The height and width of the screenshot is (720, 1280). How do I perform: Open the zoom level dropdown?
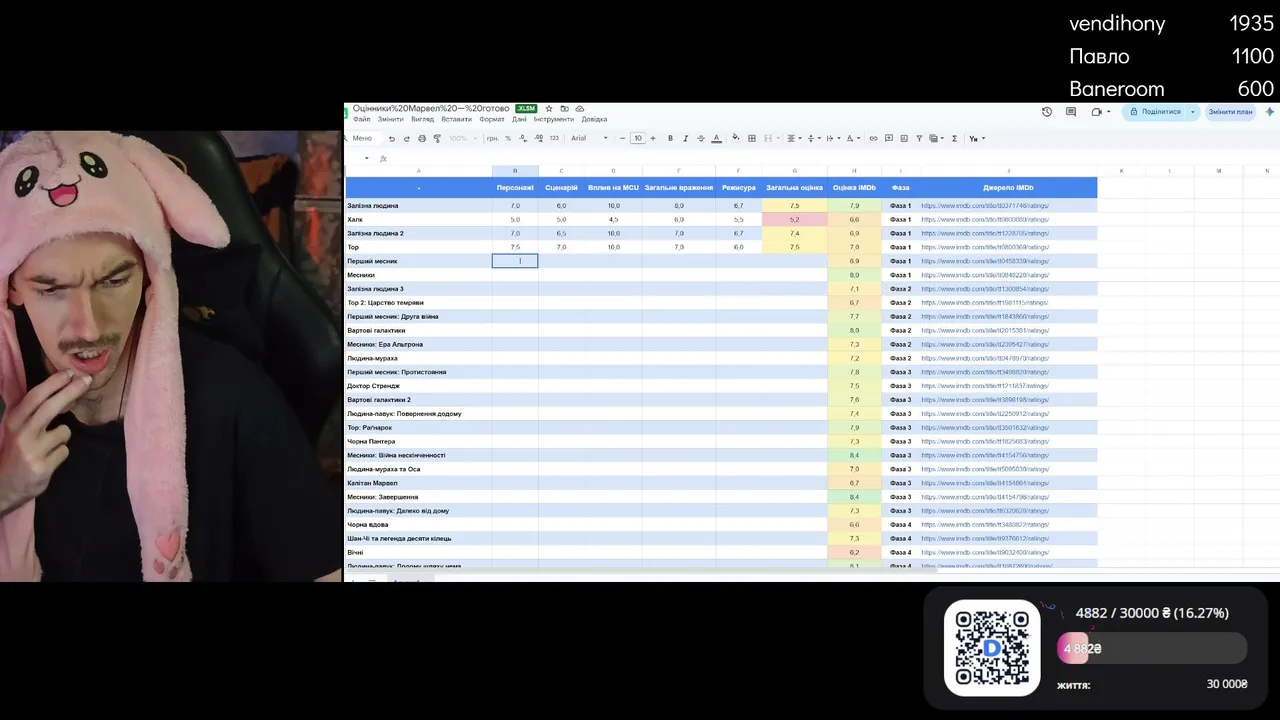click(461, 138)
